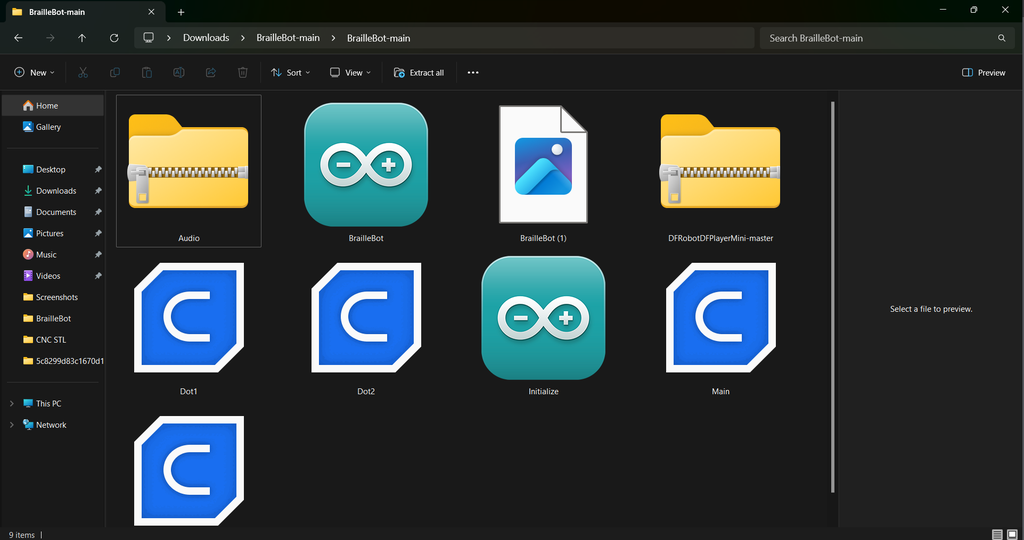Select the Initialize Arduino sketch file
1024x540 pixels.
click(543, 325)
